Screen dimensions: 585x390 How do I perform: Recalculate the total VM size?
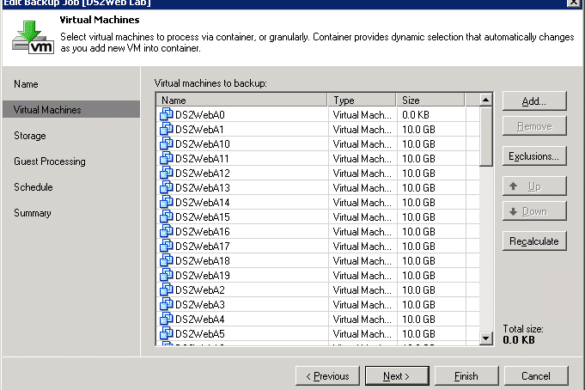coord(534,241)
